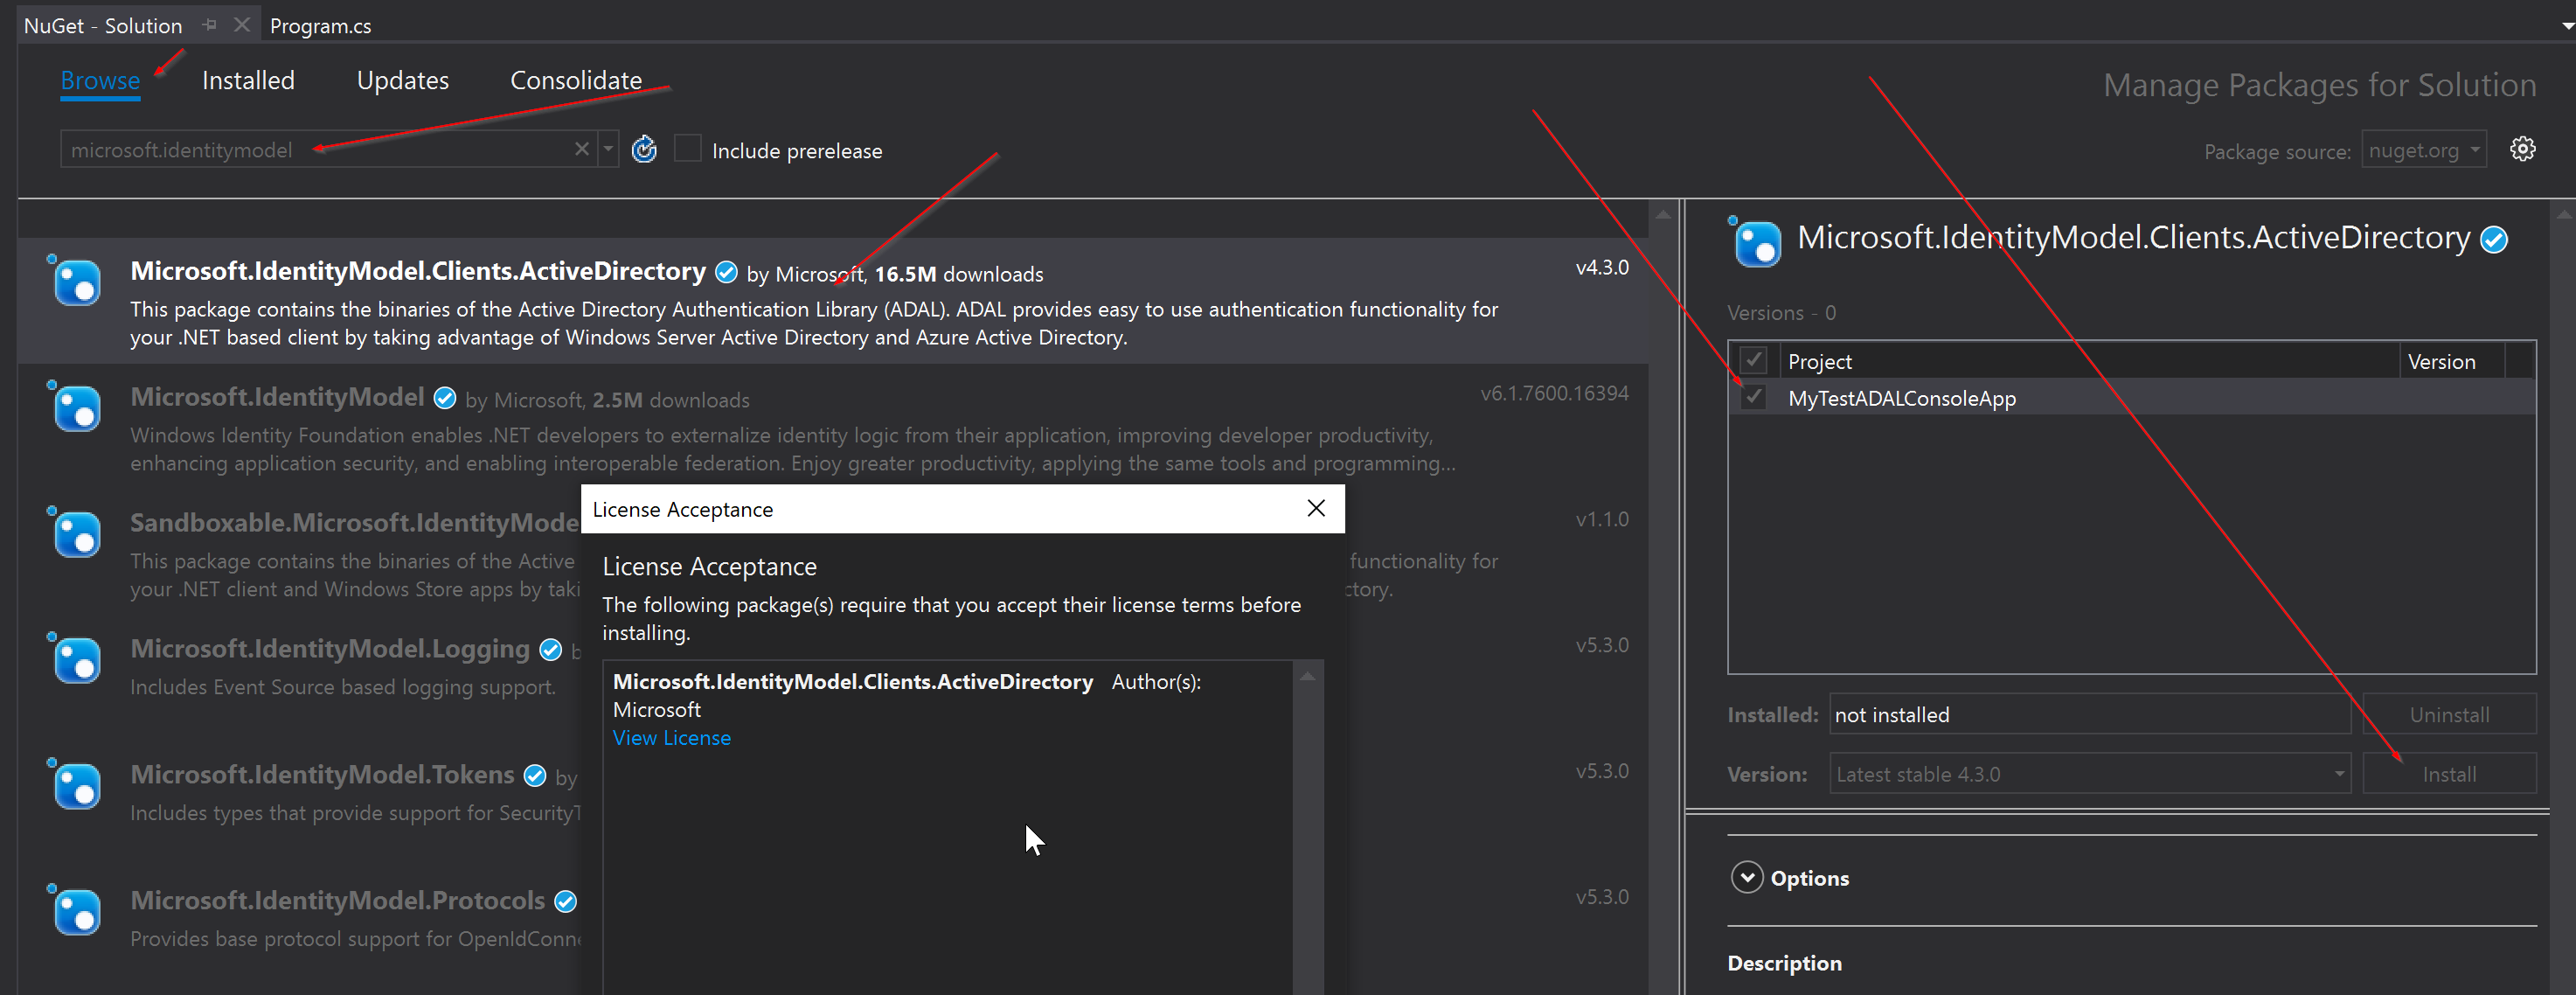2576x995 pixels.
Task: Select the Microsoft.IdentityModel.Protocols package title
Action: point(337,901)
